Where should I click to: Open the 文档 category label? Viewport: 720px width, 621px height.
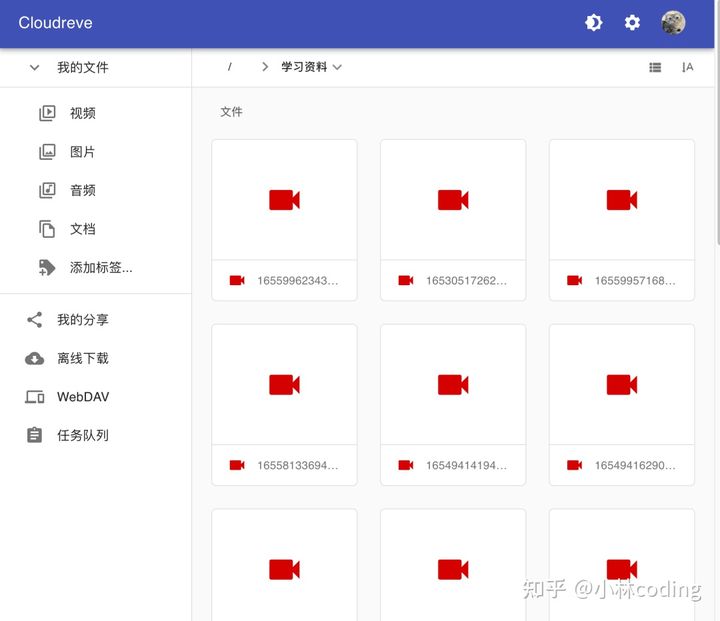(83, 229)
